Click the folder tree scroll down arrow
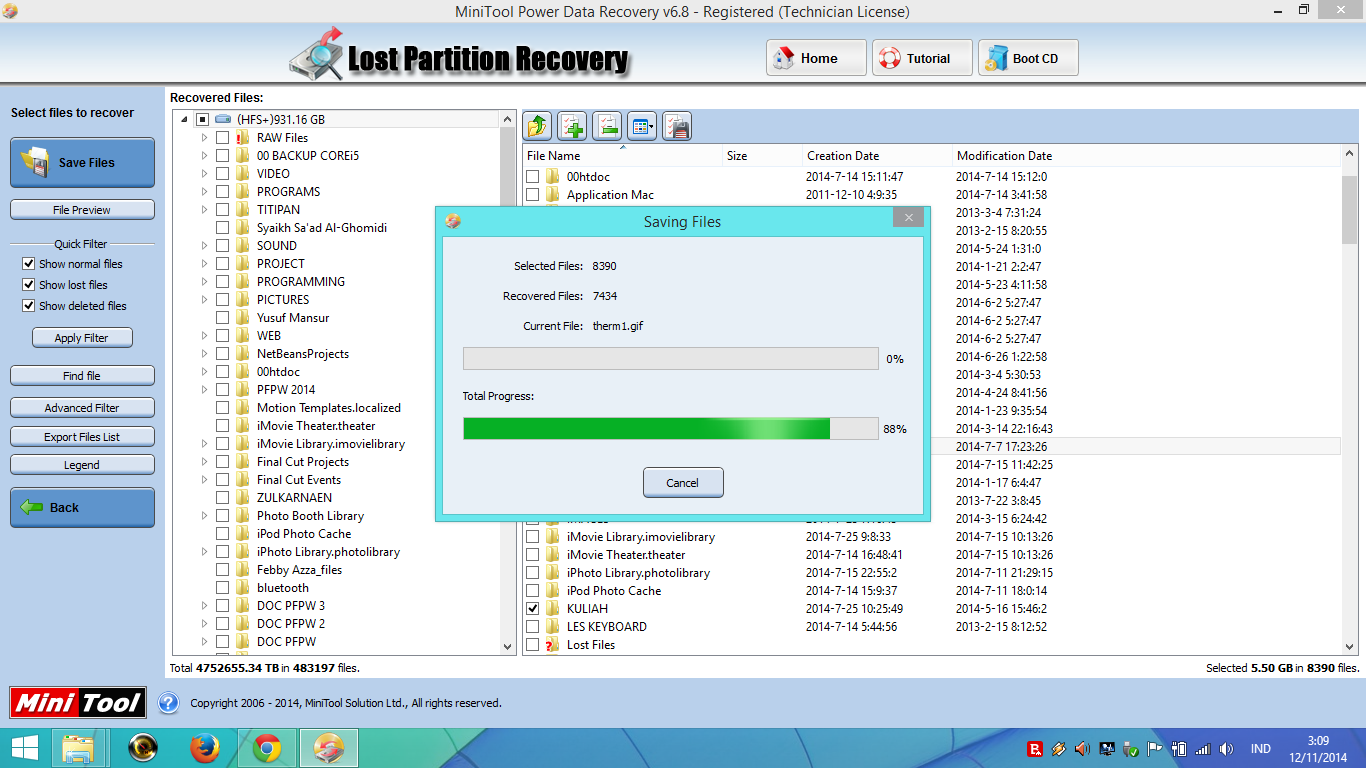 pyautogui.click(x=509, y=646)
